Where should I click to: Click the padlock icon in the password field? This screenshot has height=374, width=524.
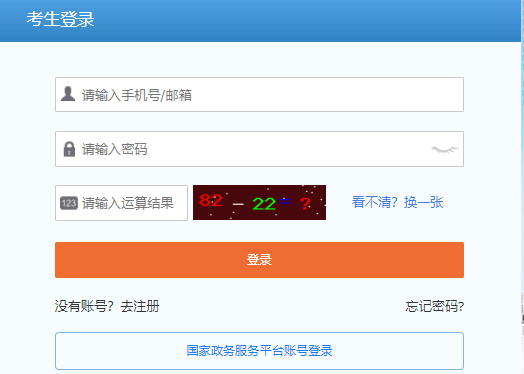pyautogui.click(x=69, y=149)
